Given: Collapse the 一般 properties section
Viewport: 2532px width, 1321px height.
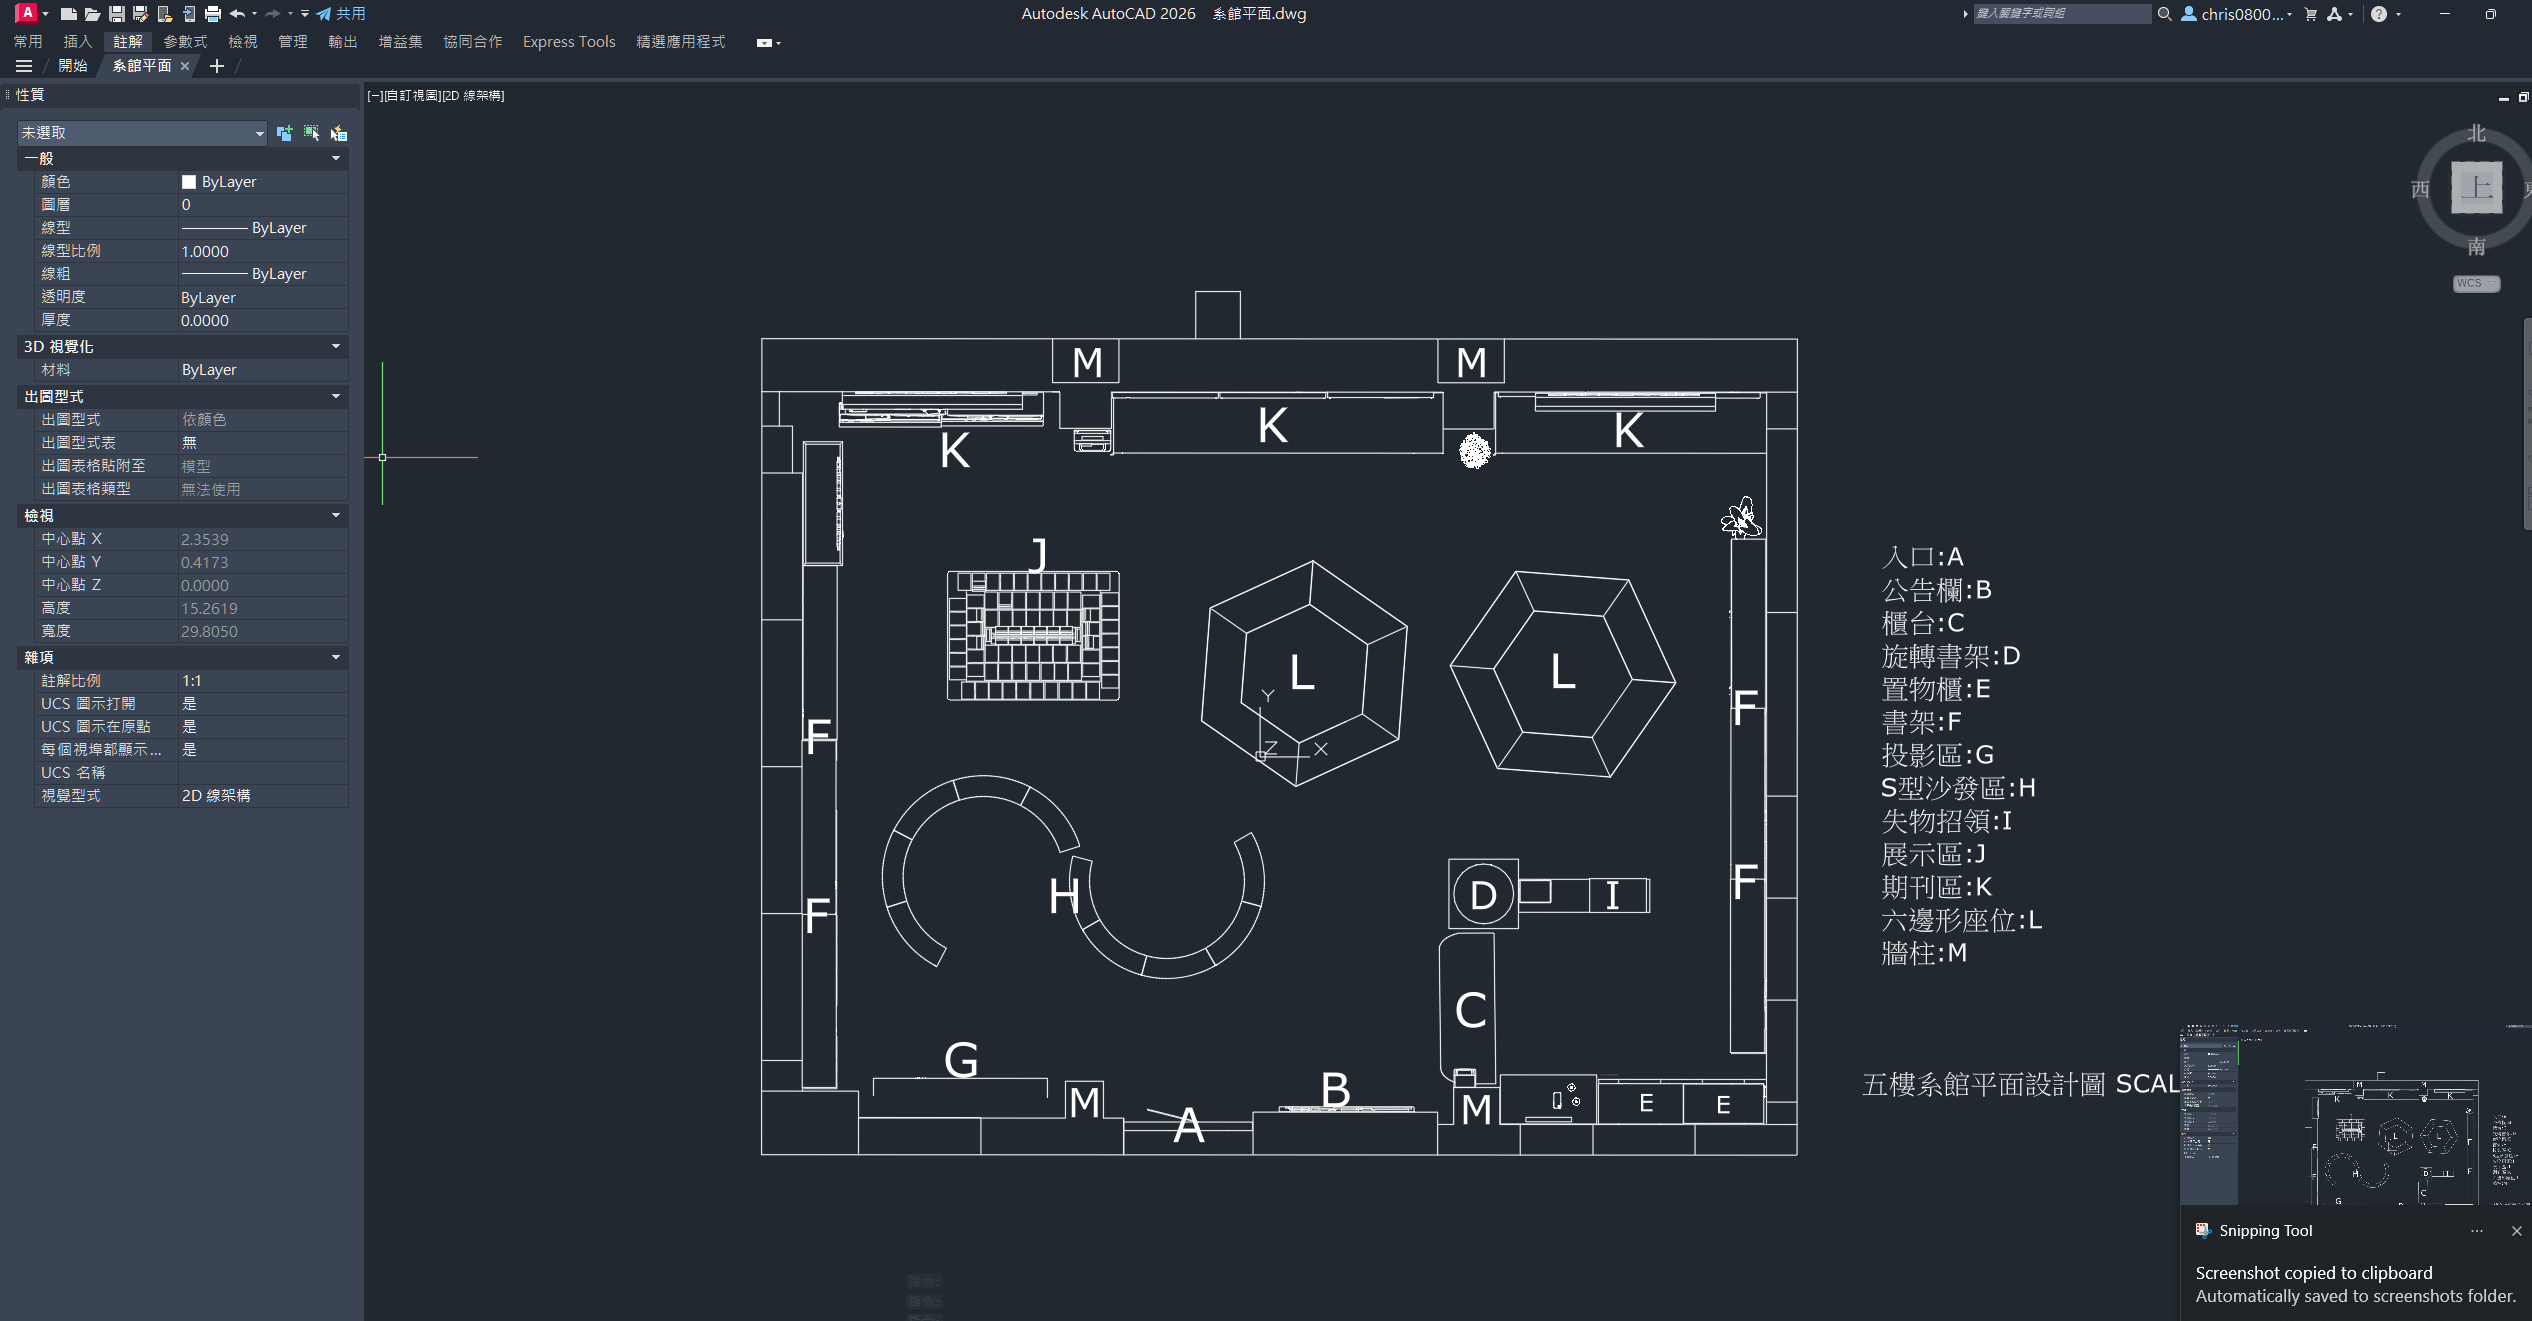Looking at the screenshot, I should coord(336,158).
